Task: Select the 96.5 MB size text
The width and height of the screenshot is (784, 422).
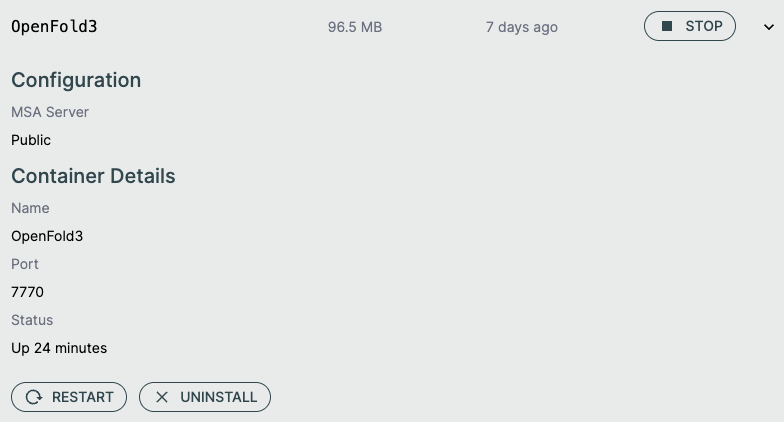Action: click(x=355, y=27)
